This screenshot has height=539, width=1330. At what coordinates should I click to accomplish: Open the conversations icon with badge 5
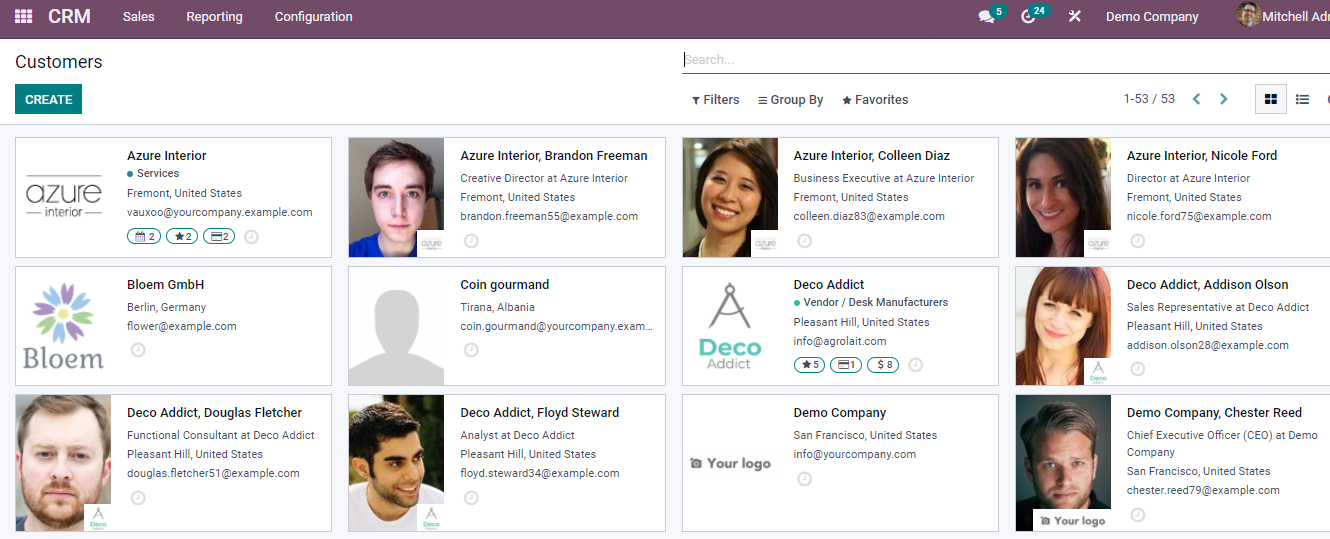click(x=986, y=17)
